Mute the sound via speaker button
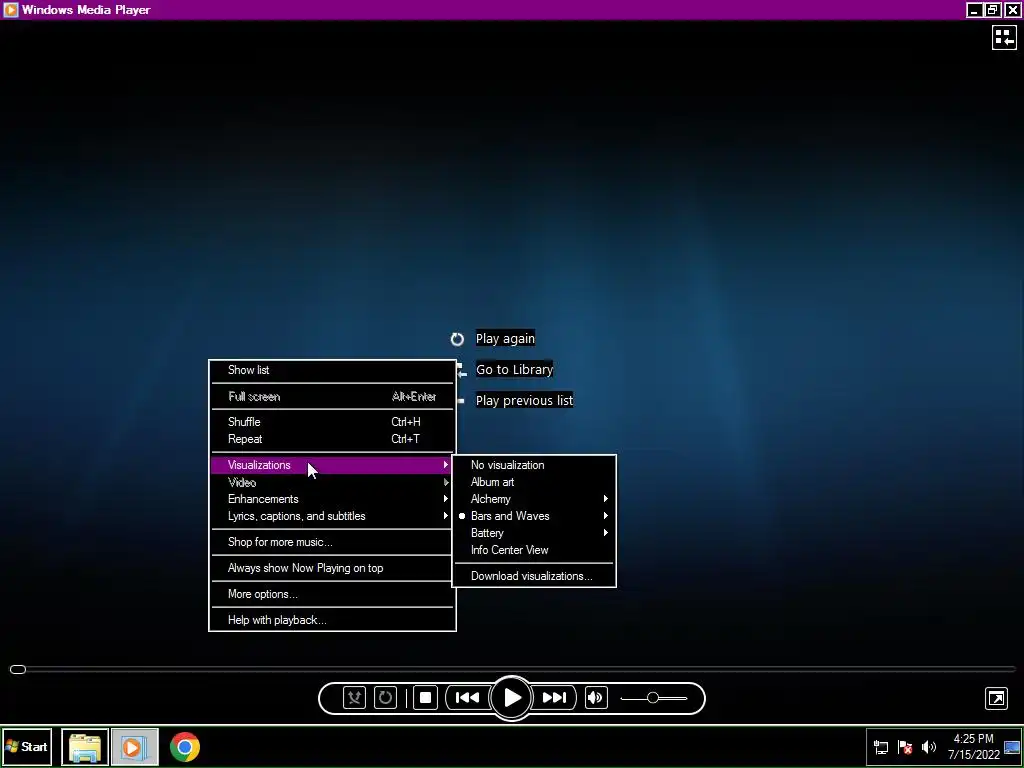The image size is (1024, 768). [x=596, y=697]
